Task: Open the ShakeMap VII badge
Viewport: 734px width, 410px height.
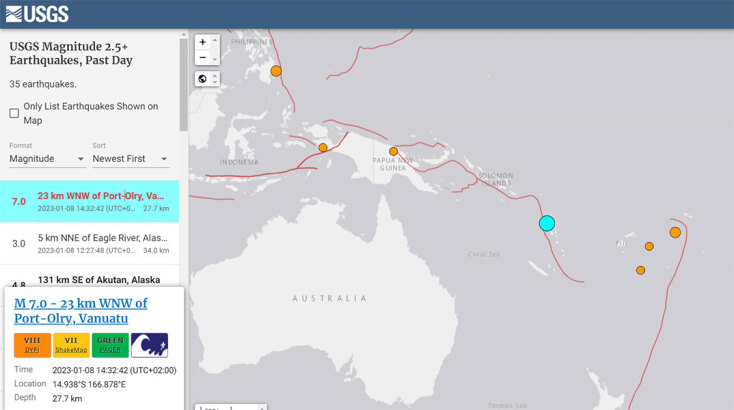Action: point(71,345)
